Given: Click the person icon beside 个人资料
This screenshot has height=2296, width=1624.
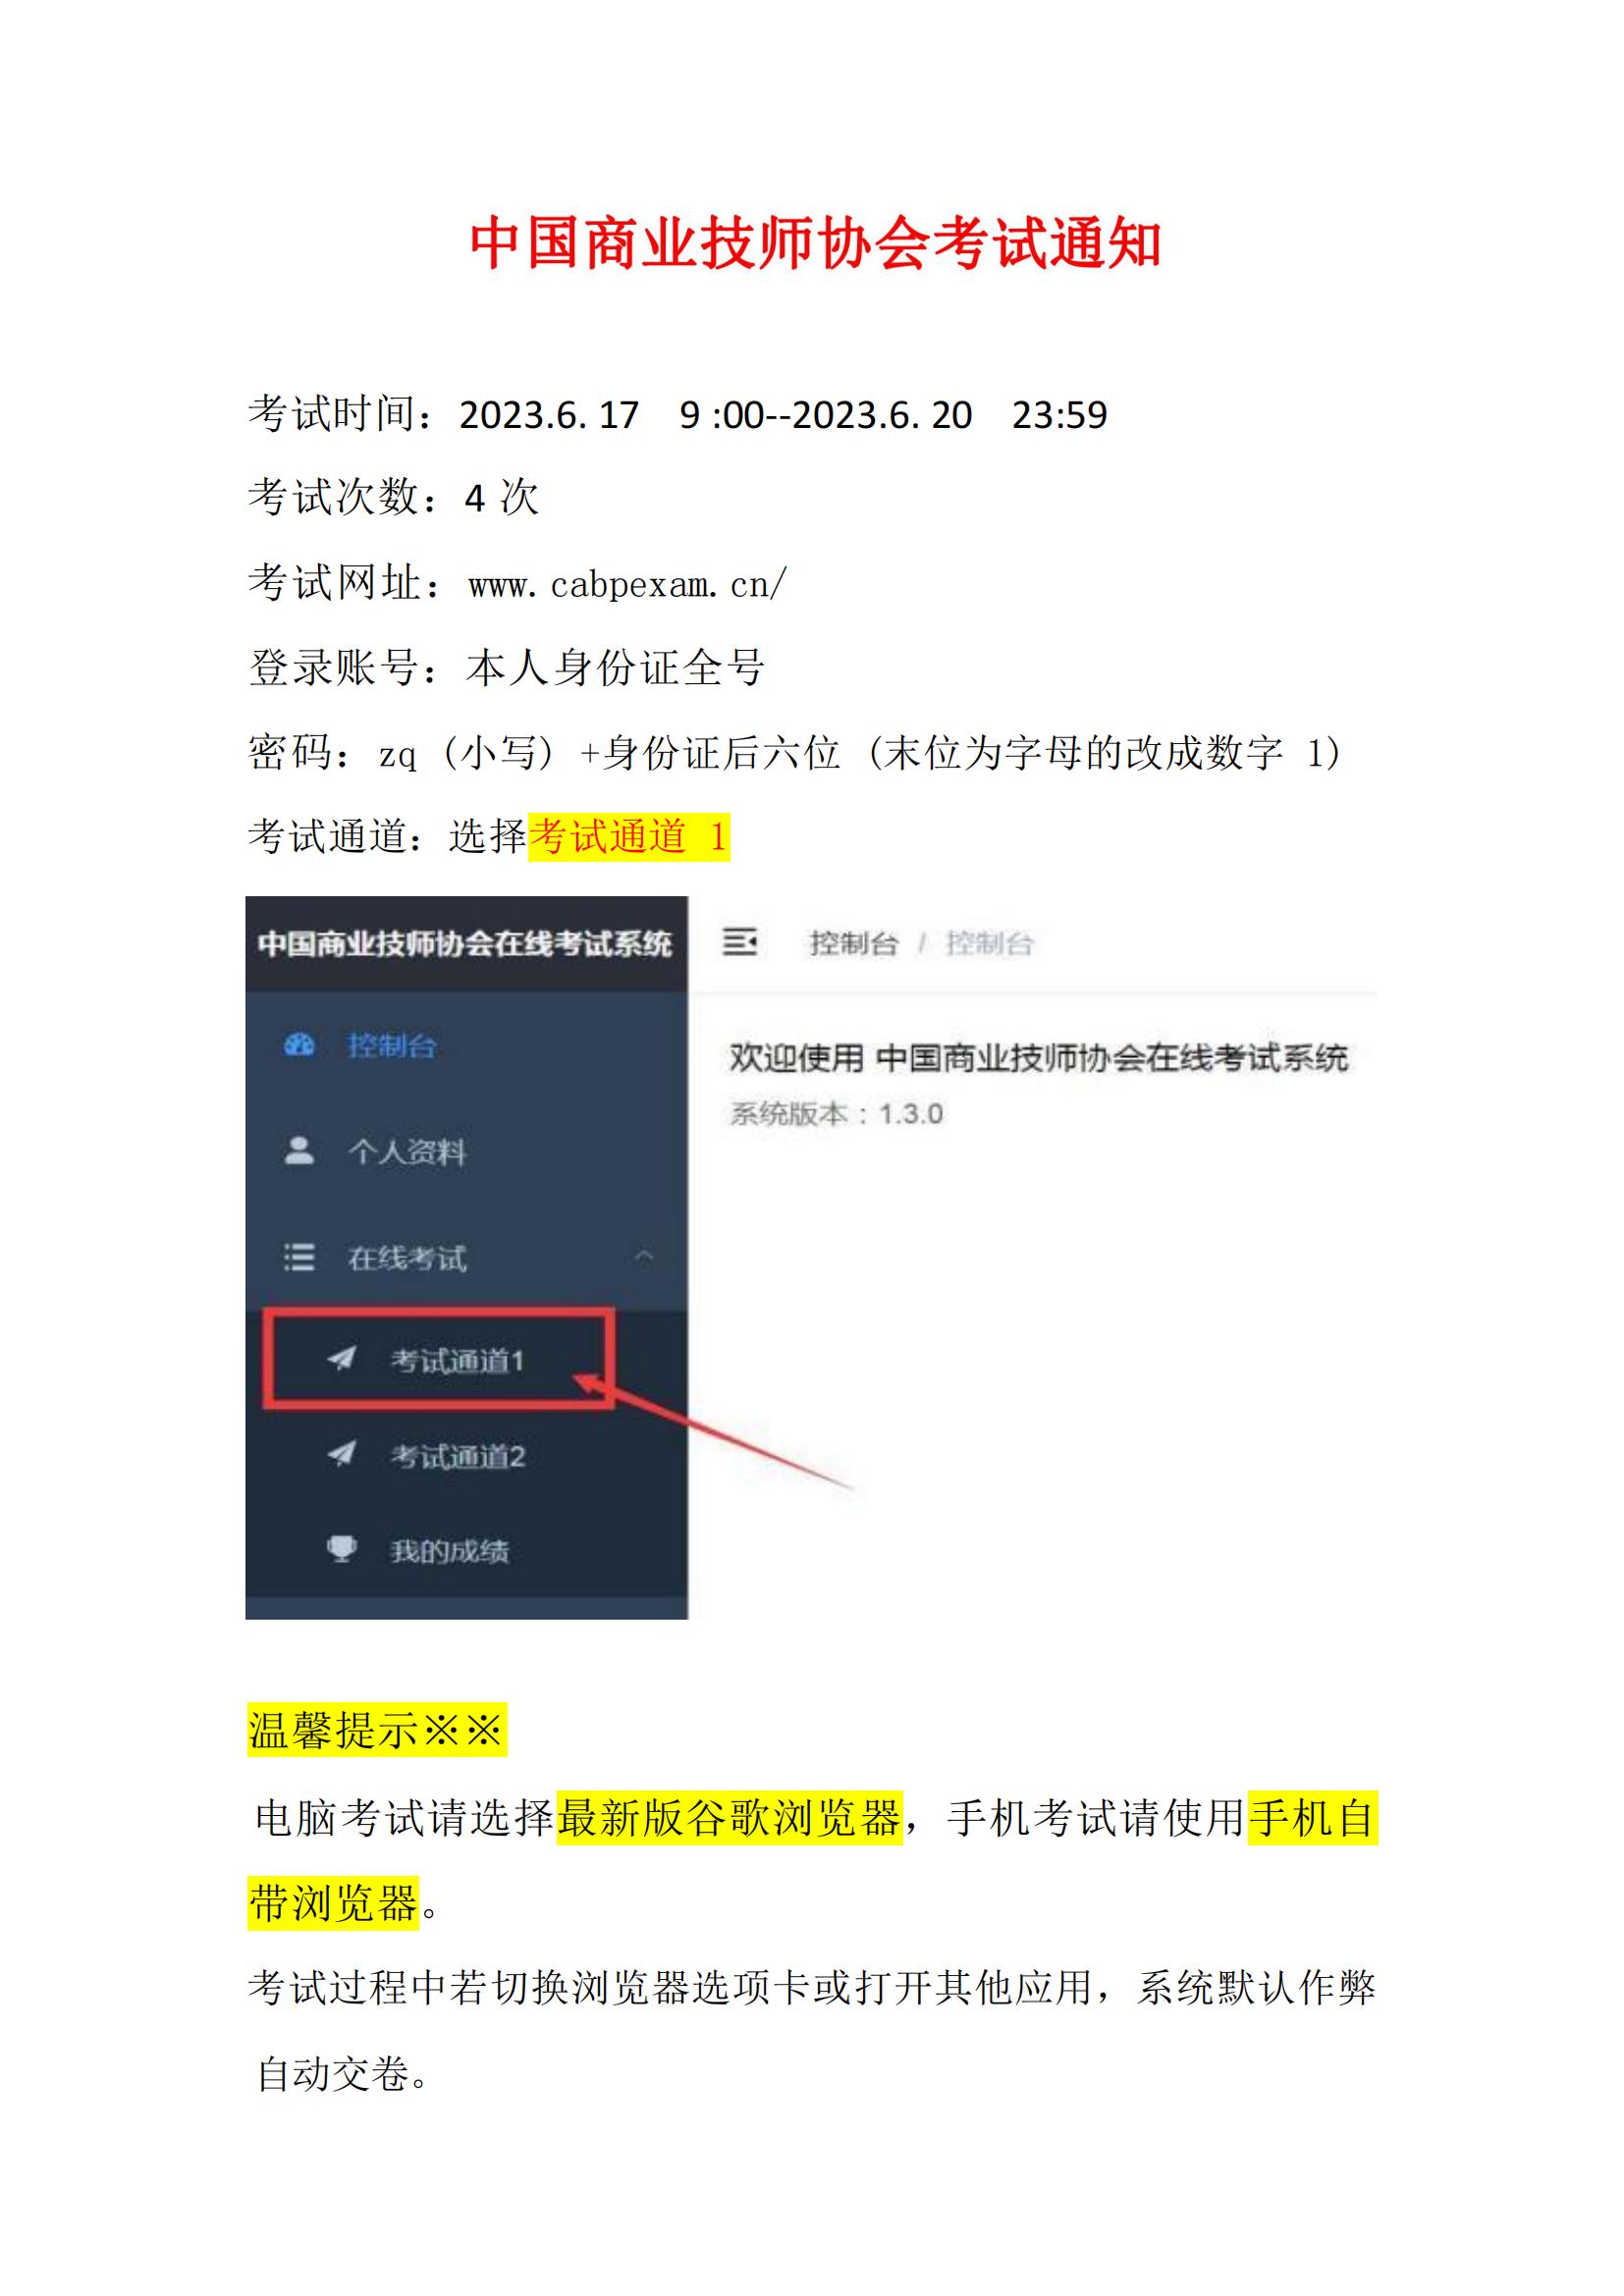Looking at the screenshot, I should point(299,1150).
